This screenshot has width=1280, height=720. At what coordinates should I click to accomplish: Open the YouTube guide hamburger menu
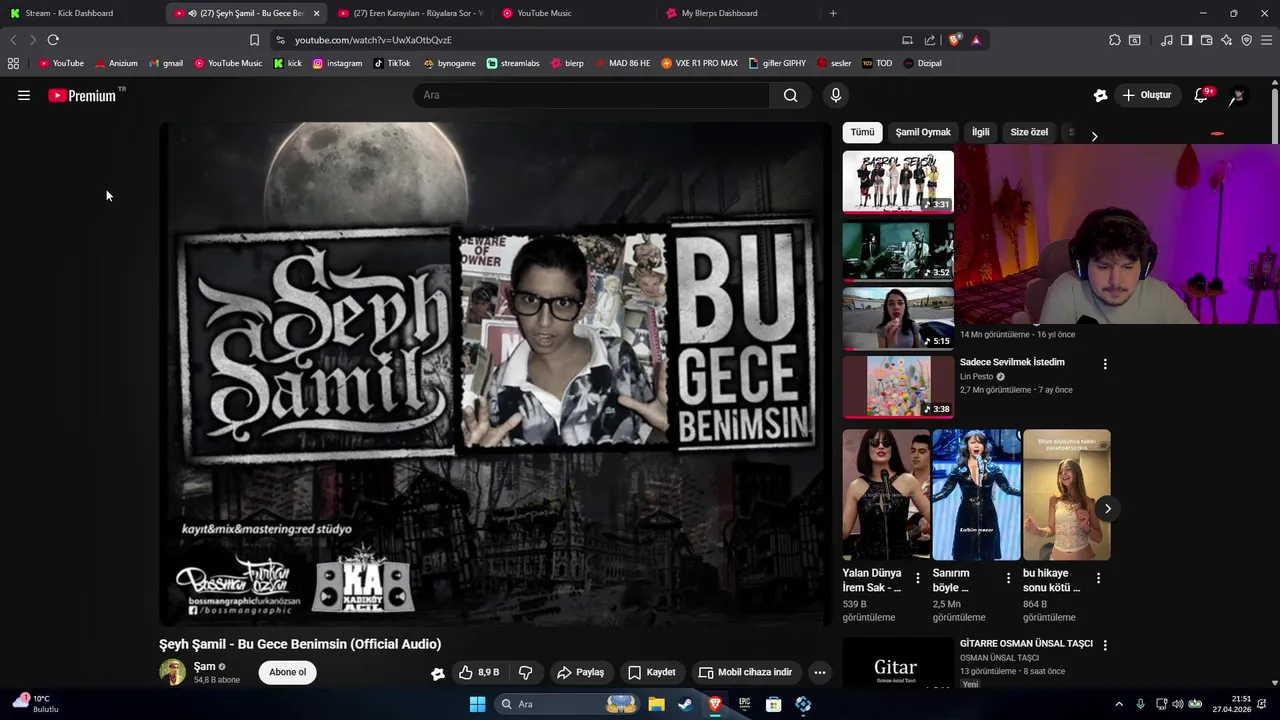[24, 95]
